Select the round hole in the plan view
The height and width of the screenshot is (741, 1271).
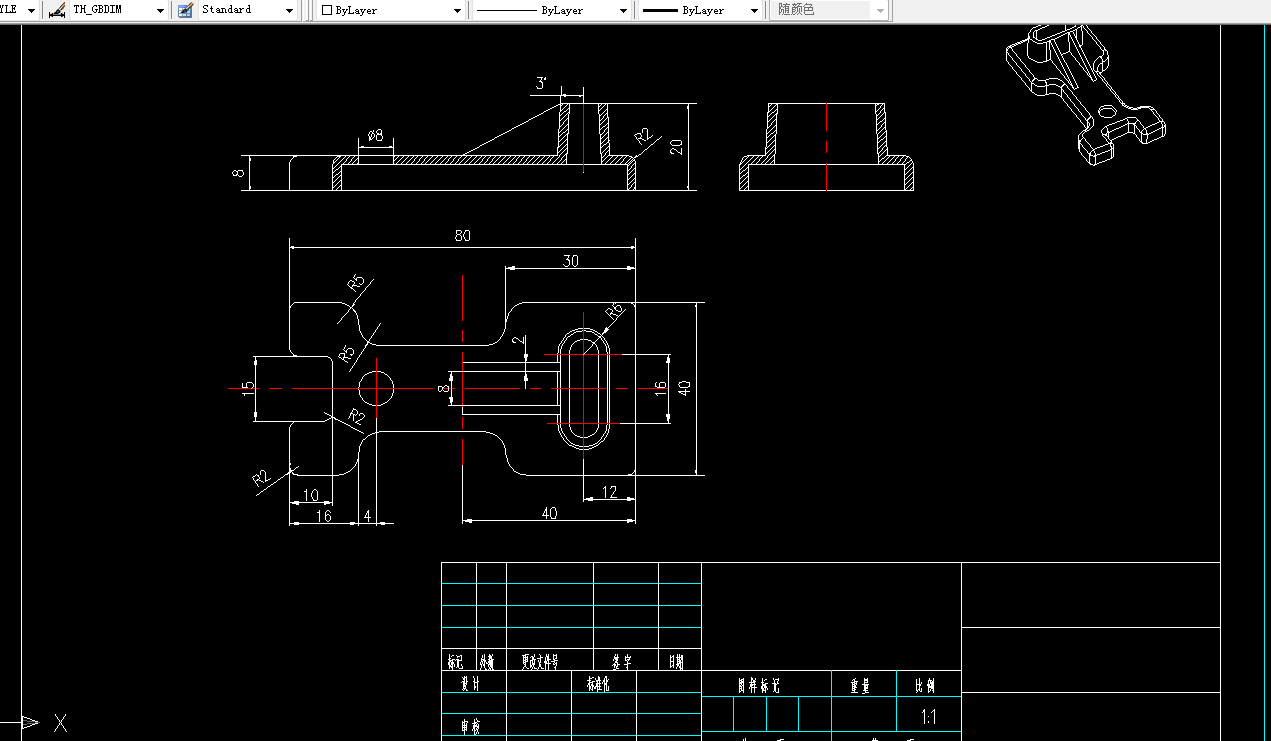(376, 388)
